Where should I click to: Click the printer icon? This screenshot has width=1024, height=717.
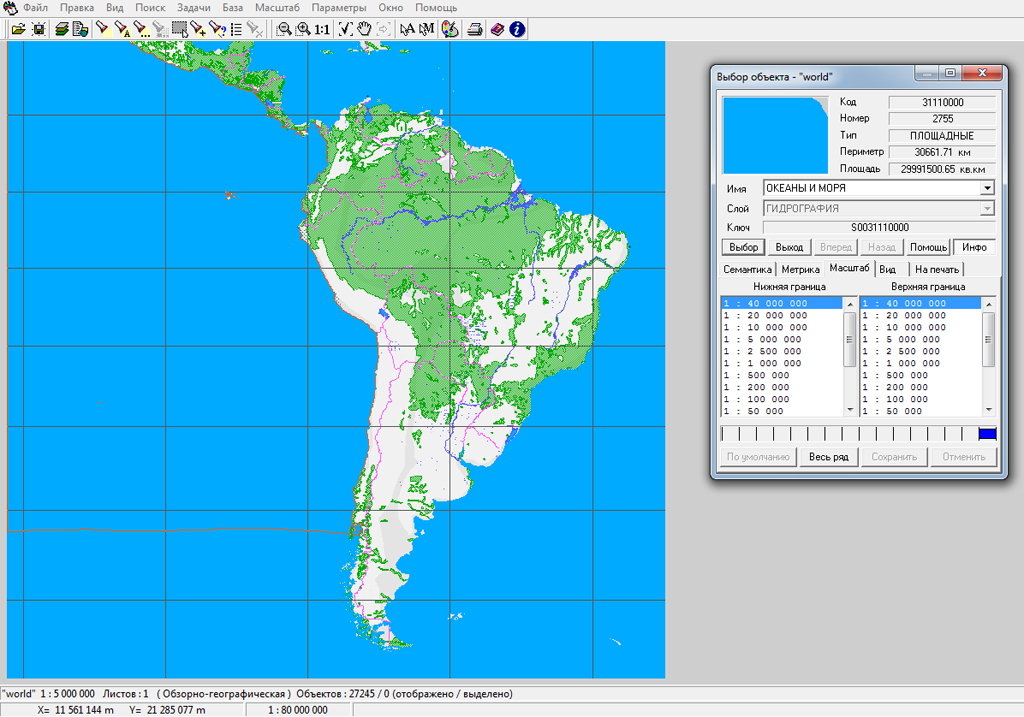point(475,29)
